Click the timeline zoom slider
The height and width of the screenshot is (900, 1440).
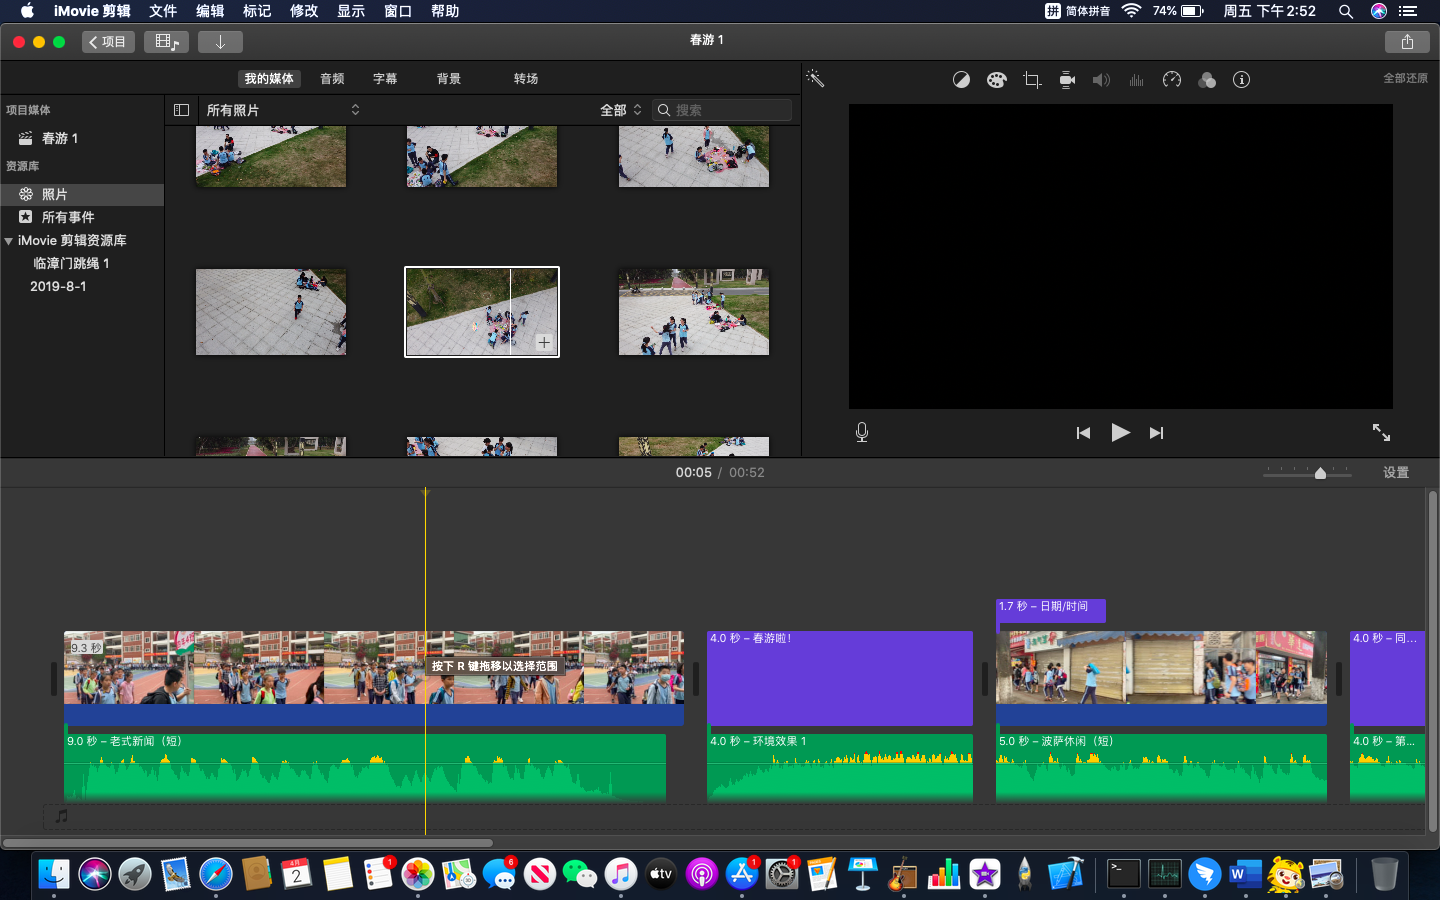[x=1320, y=473]
